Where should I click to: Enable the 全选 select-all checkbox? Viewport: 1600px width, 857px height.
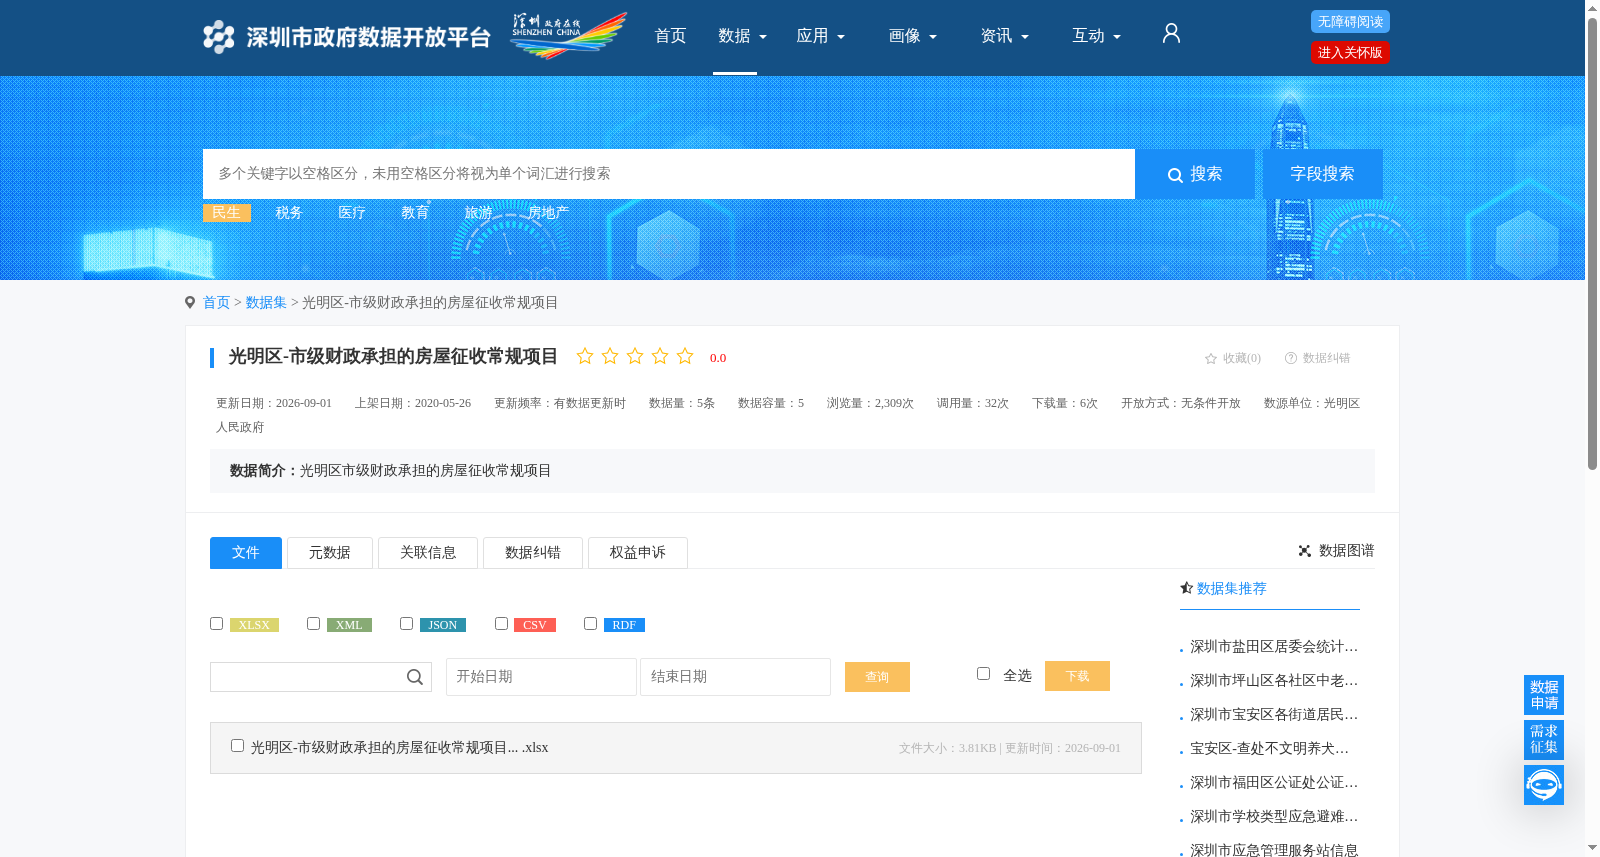click(983, 673)
